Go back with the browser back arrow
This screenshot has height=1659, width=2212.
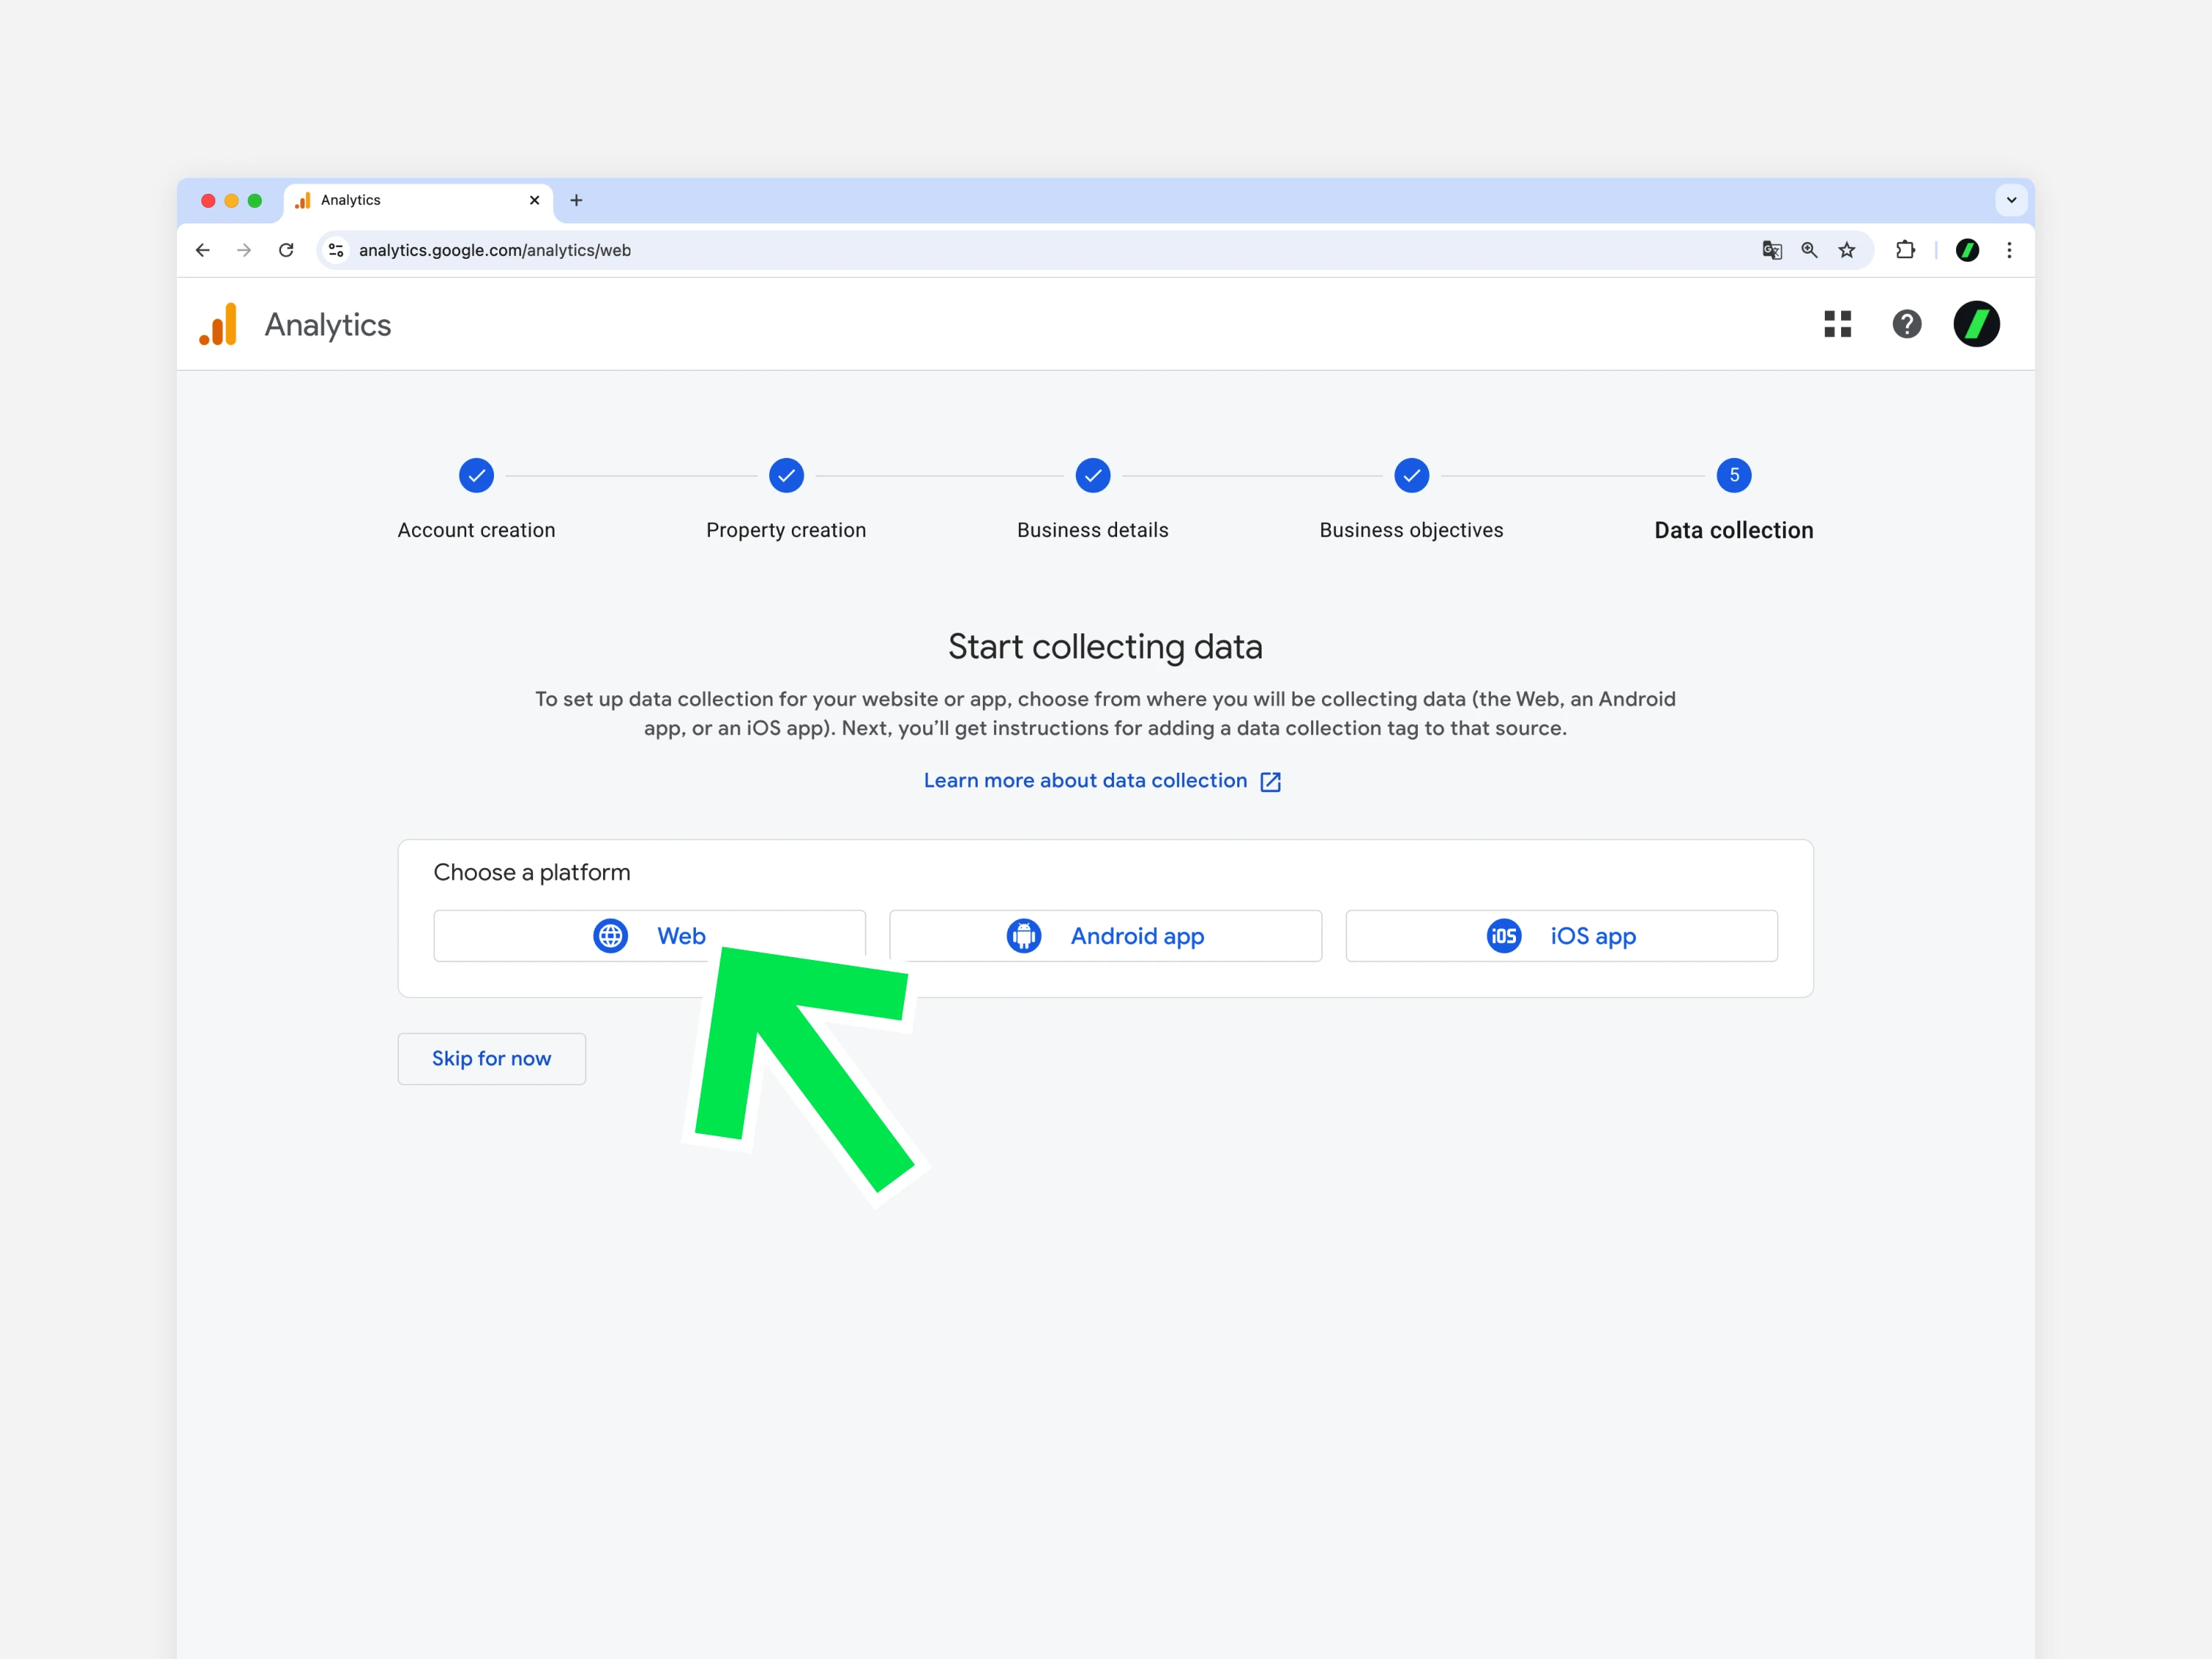coord(203,250)
